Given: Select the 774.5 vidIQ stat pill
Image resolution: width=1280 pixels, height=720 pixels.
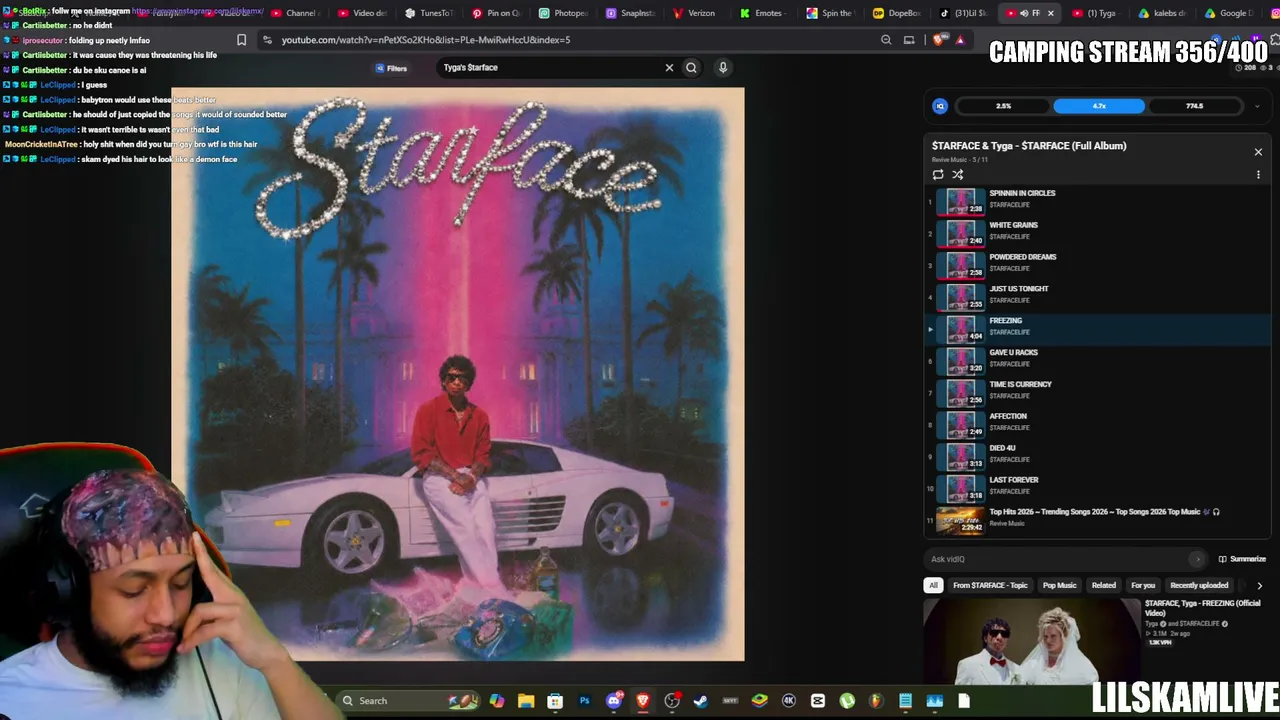Looking at the screenshot, I should (1194, 106).
